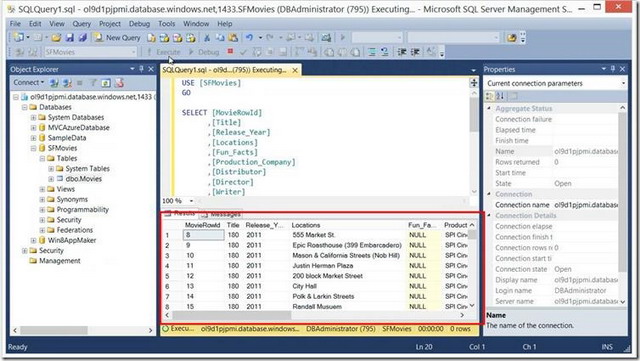The width and height of the screenshot is (640, 361).
Task: Click the Paste clipboard icon
Action: coord(233,38)
